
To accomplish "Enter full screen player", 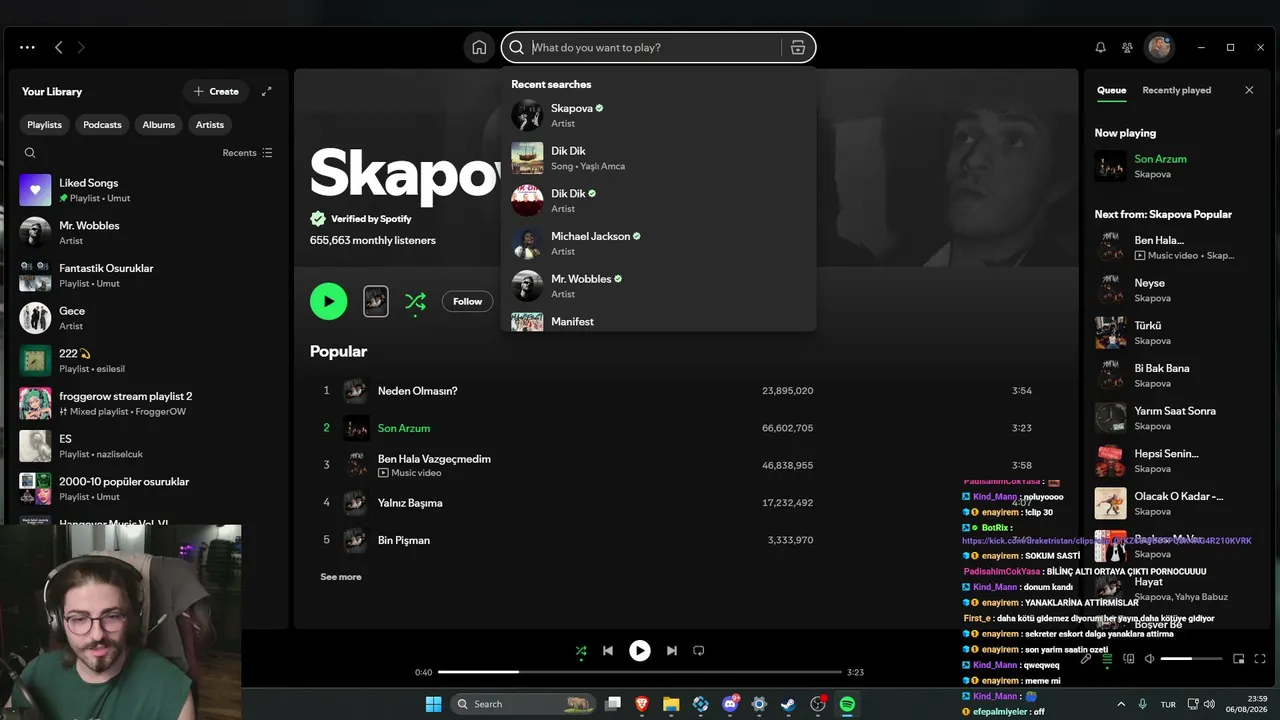I will (1259, 659).
